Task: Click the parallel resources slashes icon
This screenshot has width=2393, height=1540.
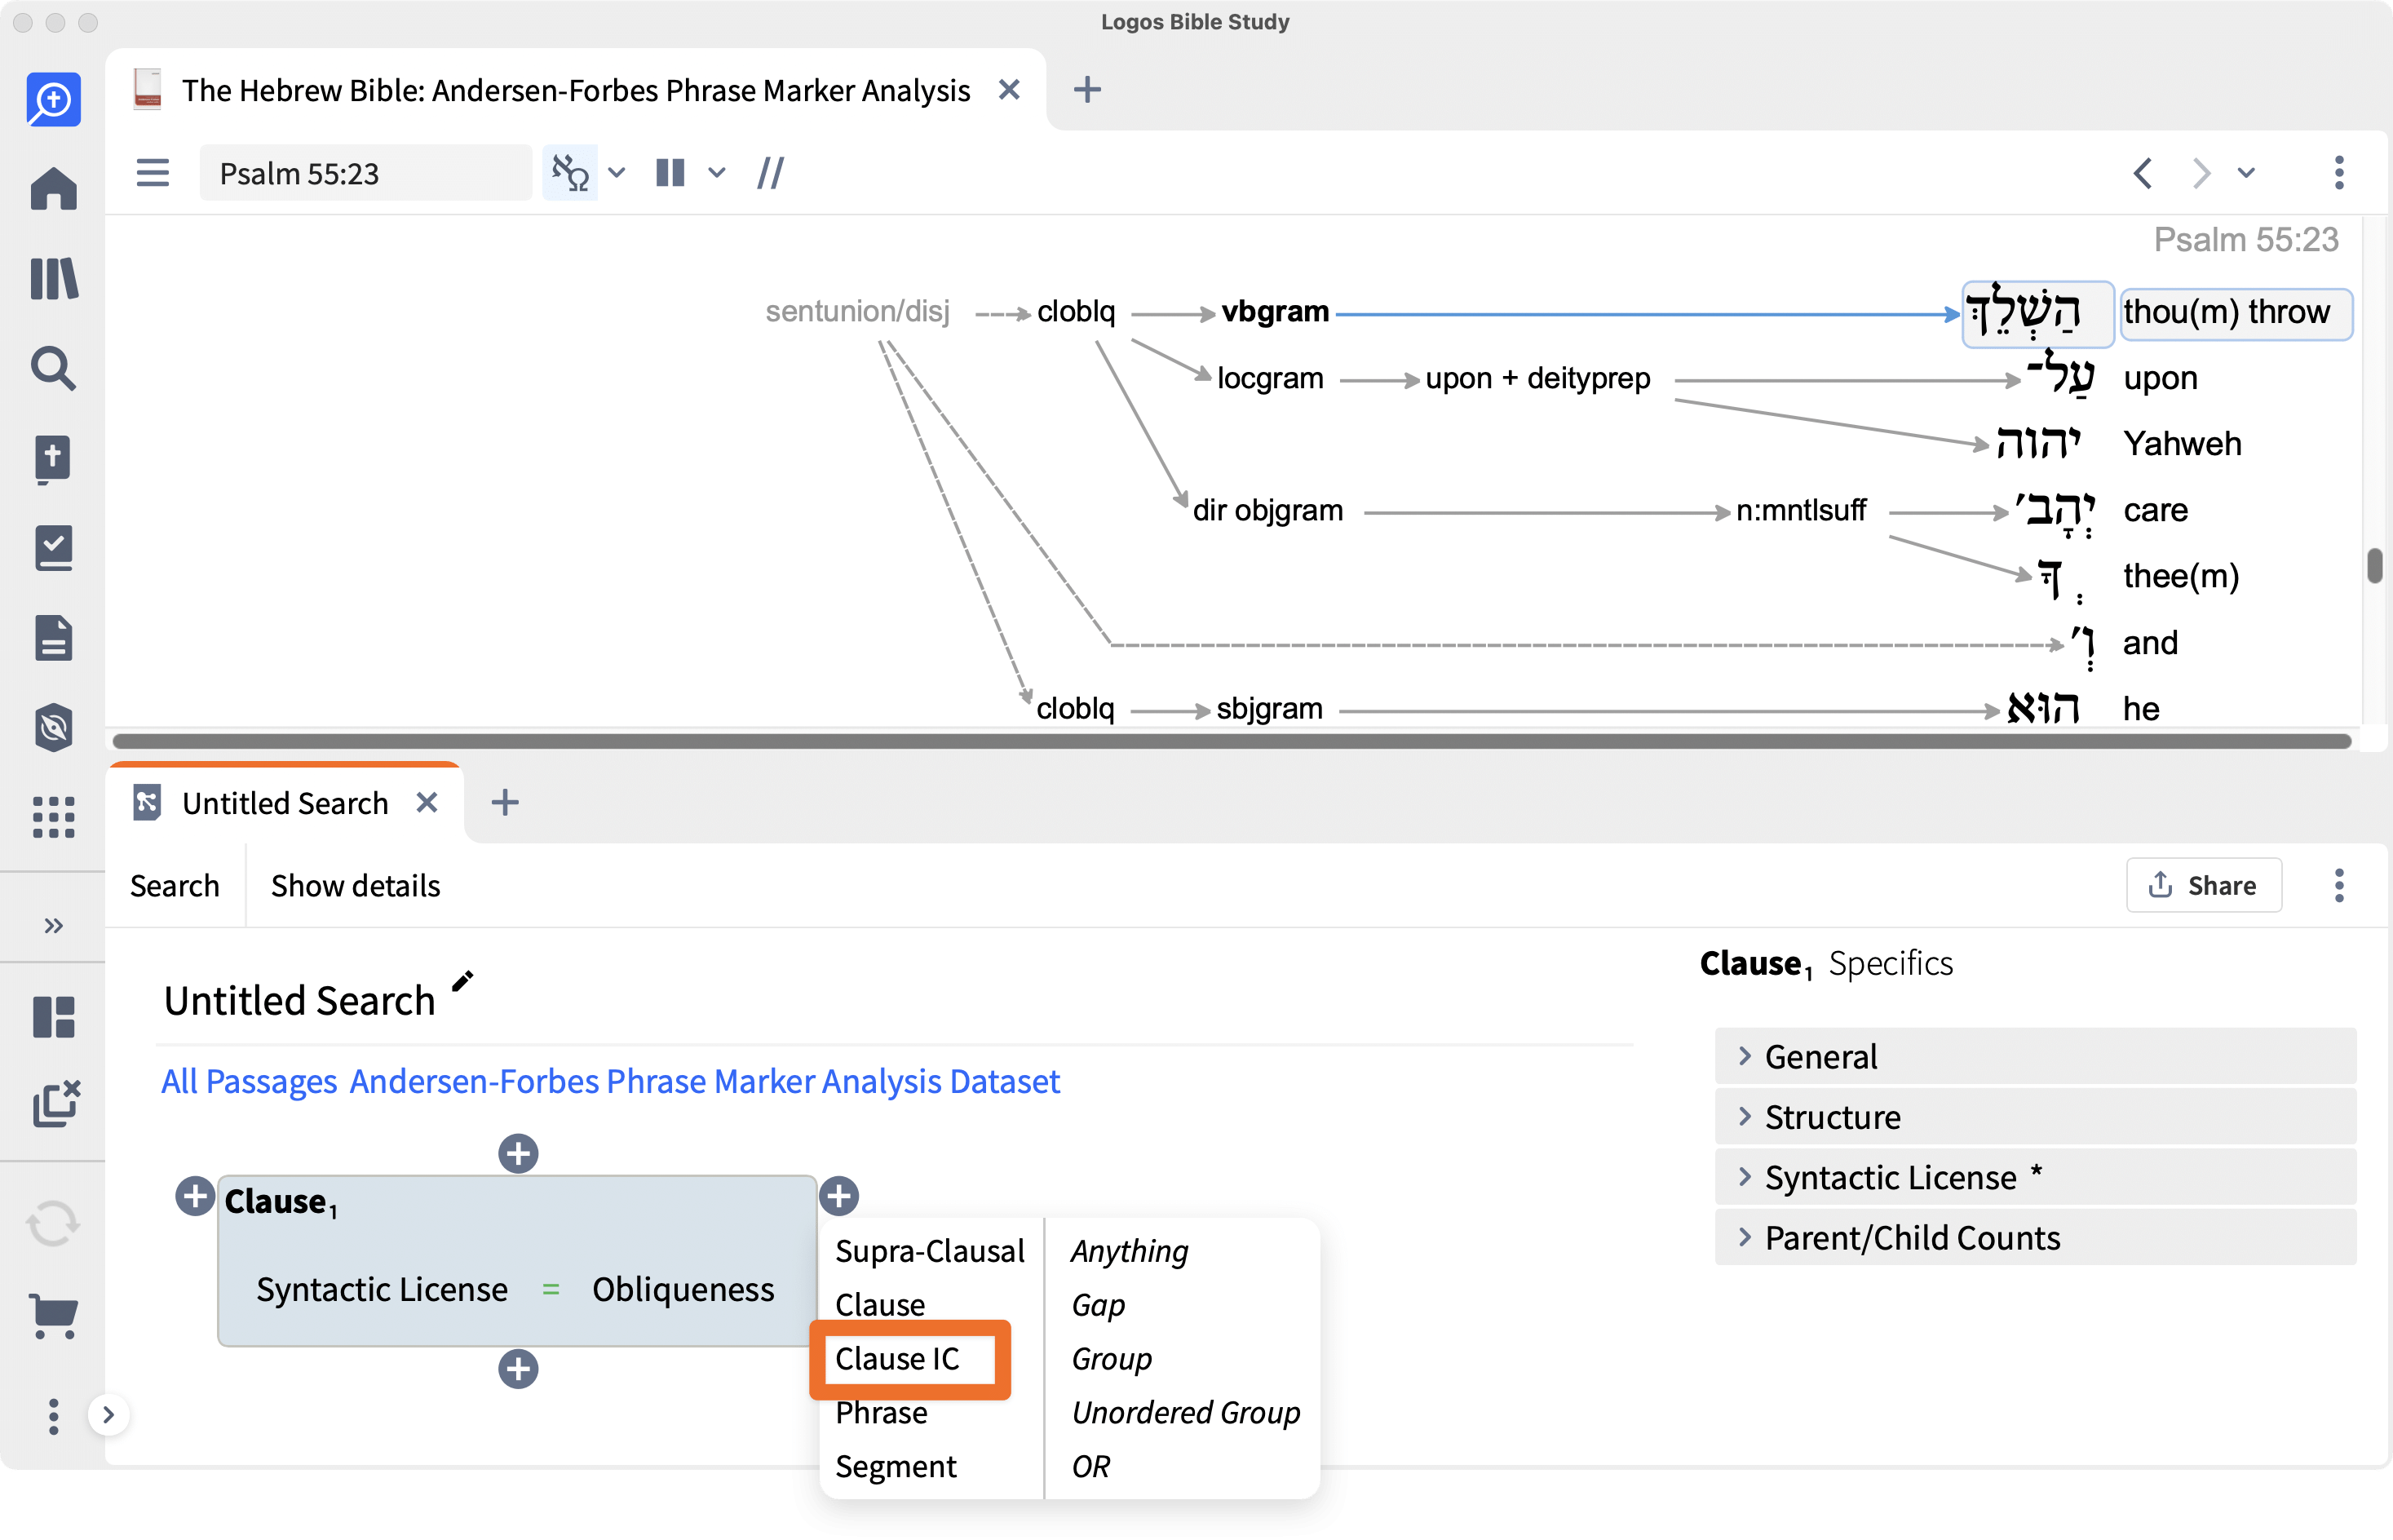Action: [x=770, y=173]
